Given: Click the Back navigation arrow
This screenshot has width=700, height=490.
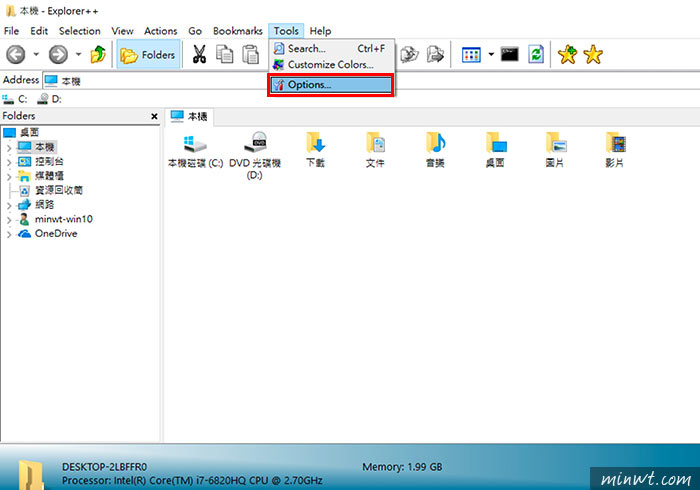Looking at the screenshot, I should point(16,55).
